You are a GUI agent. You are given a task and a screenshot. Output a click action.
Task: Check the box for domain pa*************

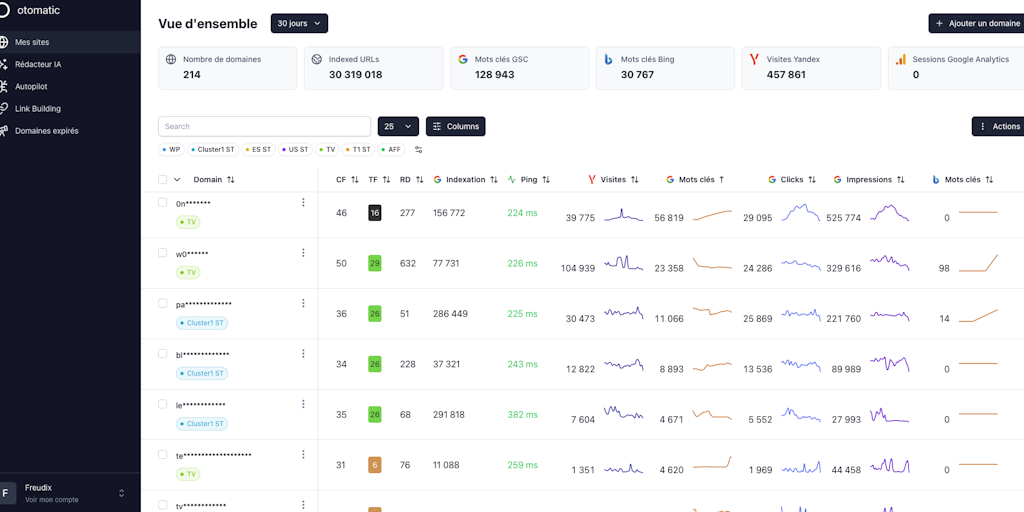click(163, 303)
